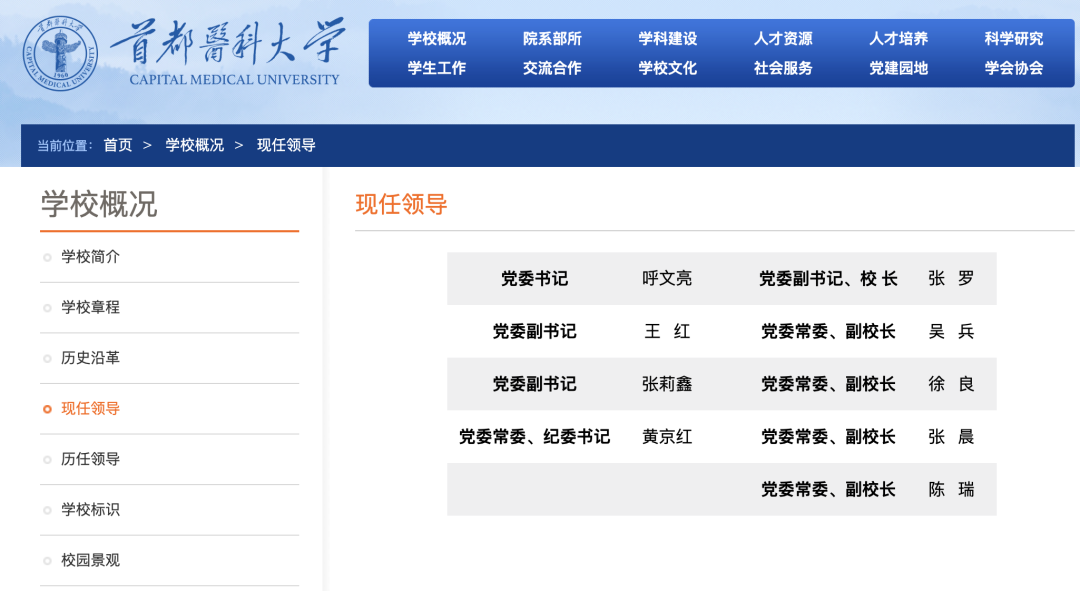Click the 当前位置 breadcrumb label
Screen dimensions: 1080x591
[x=64, y=145]
